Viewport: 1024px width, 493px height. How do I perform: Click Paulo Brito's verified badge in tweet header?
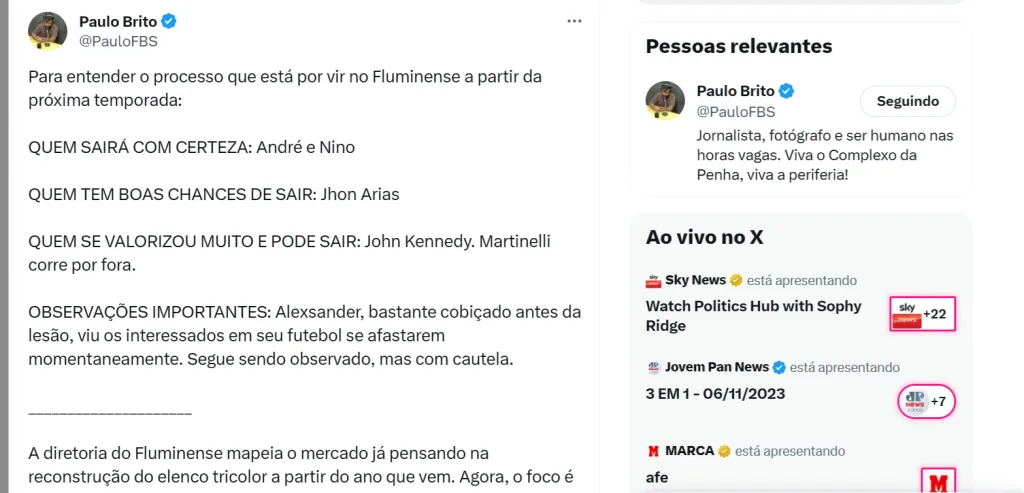coord(170,21)
